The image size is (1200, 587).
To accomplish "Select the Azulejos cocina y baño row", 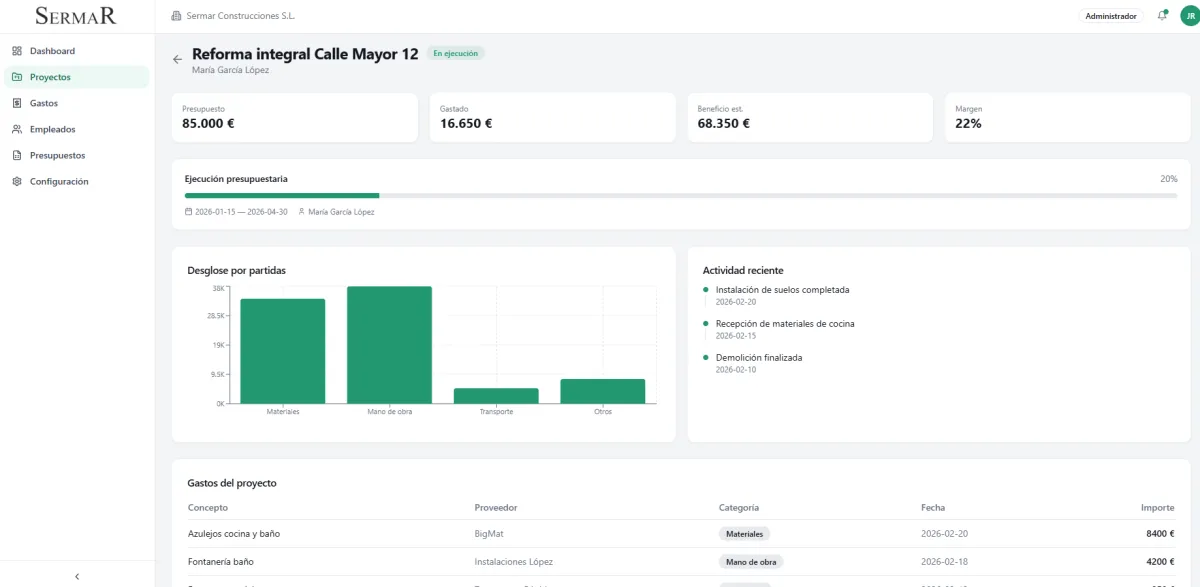I will 681,534.
